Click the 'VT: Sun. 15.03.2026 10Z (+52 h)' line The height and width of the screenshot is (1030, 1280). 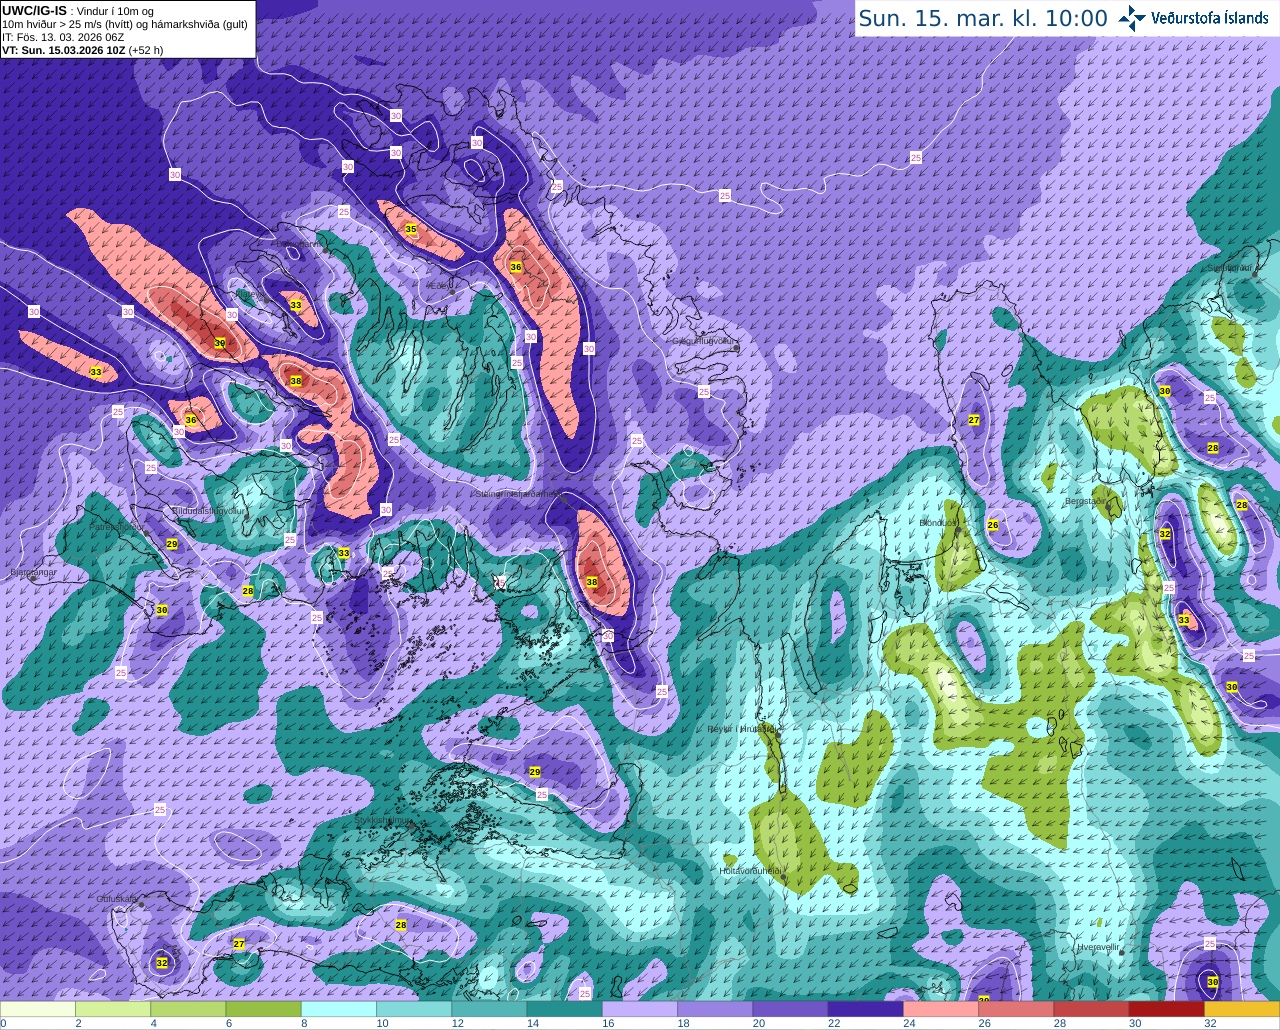(83, 49)
